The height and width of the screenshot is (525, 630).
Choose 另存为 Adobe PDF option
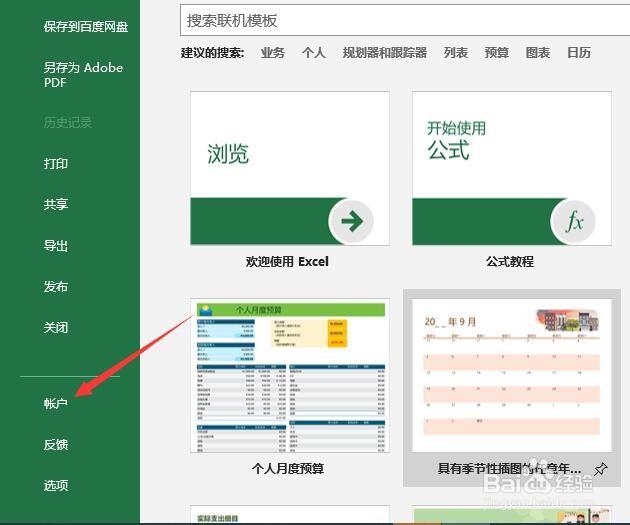[83, 75]
